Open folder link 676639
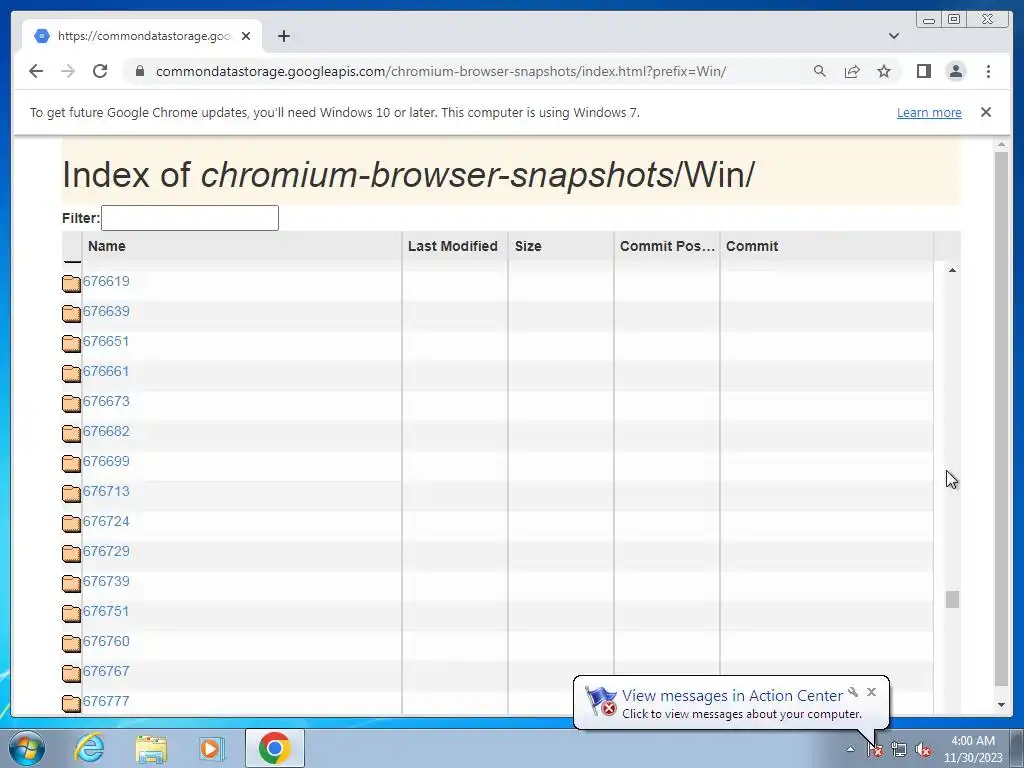This screenshot has width=1024, height=768. pos(106,312)
